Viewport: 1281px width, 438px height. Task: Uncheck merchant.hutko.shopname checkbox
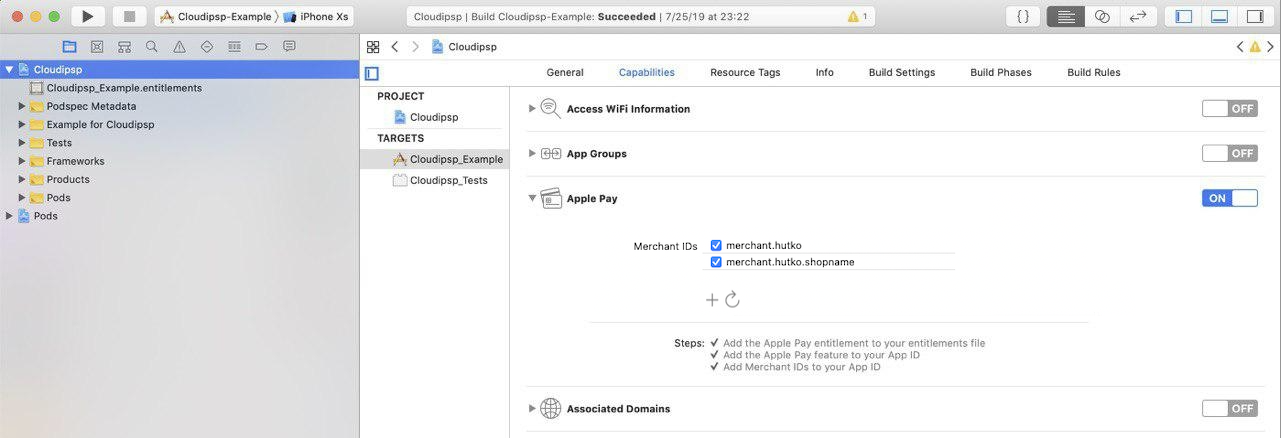click(716, 262)
